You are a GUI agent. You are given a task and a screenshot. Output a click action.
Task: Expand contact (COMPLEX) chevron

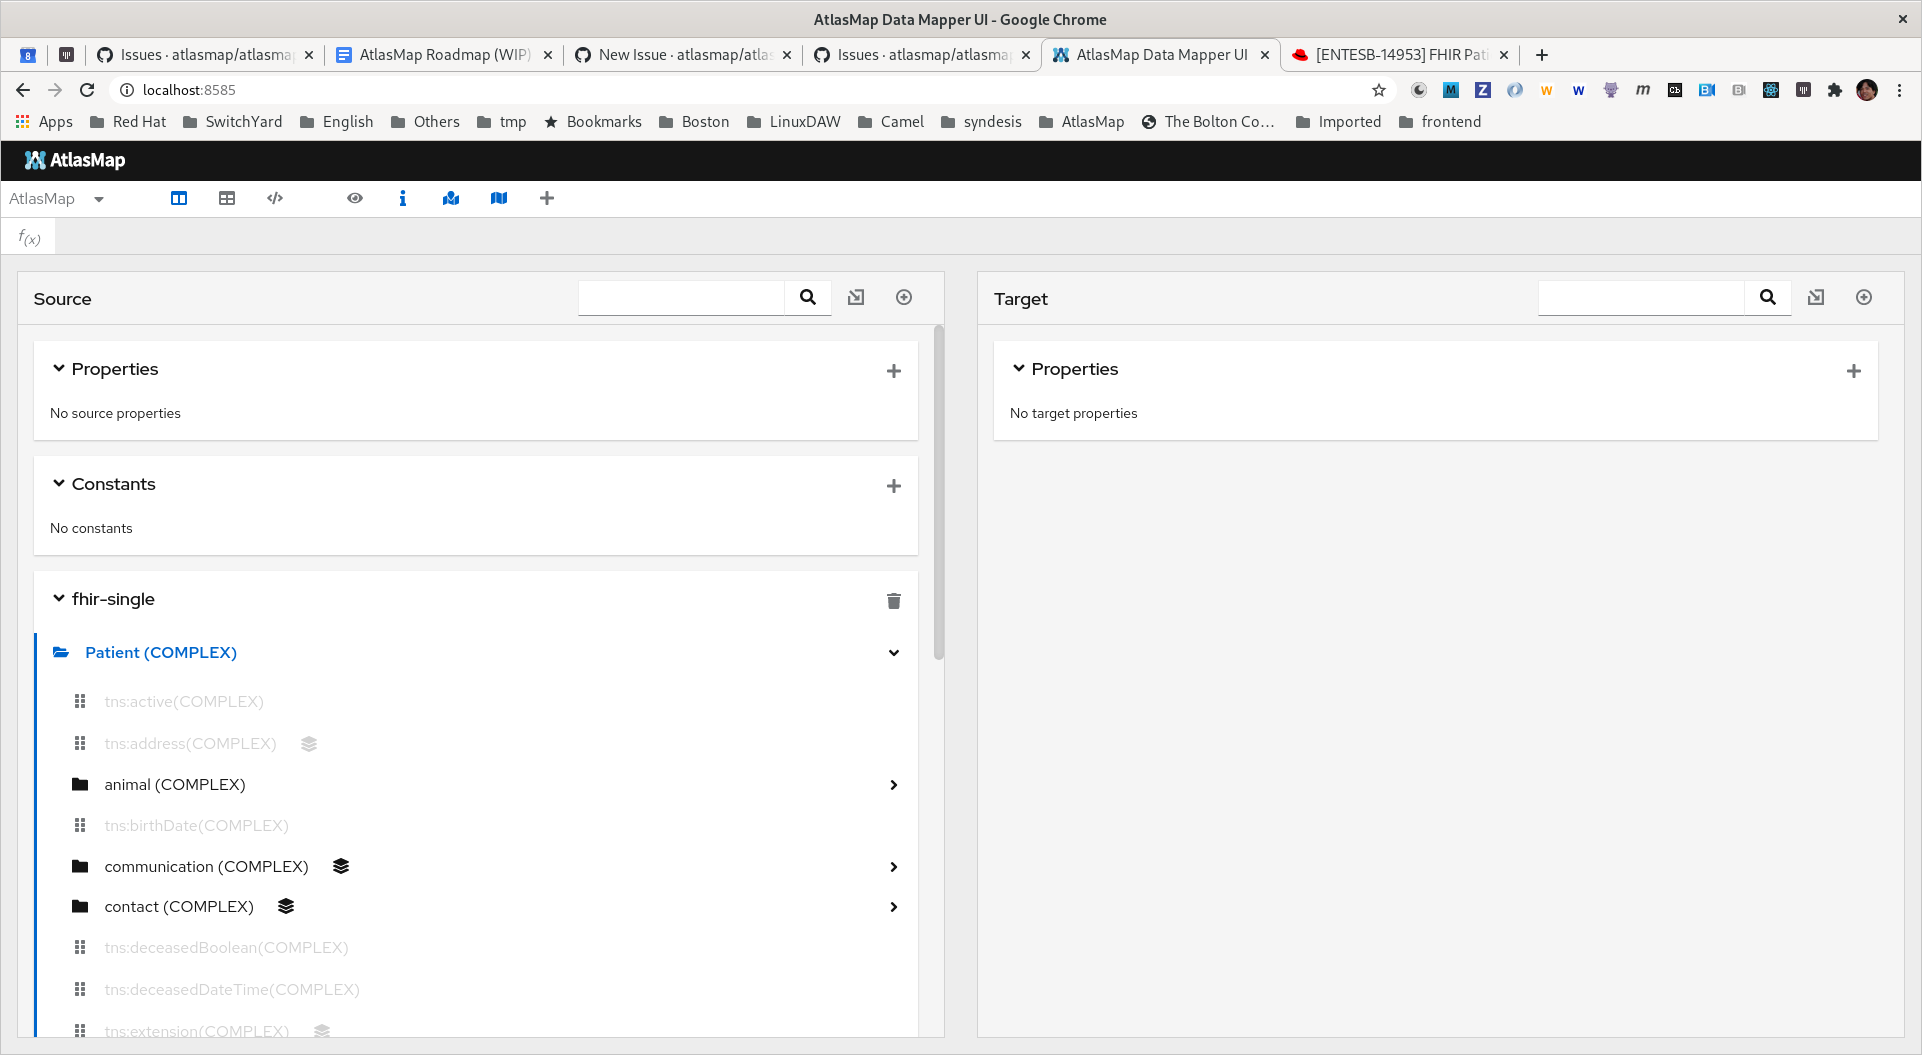(x=894, y=907)
